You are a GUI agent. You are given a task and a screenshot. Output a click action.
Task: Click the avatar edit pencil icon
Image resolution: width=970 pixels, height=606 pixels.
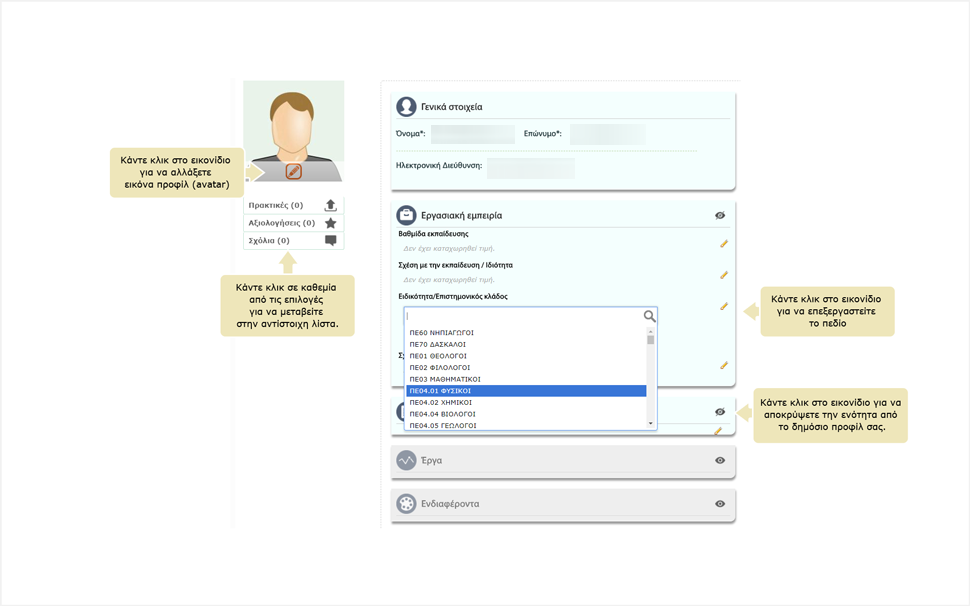point(293,171)
